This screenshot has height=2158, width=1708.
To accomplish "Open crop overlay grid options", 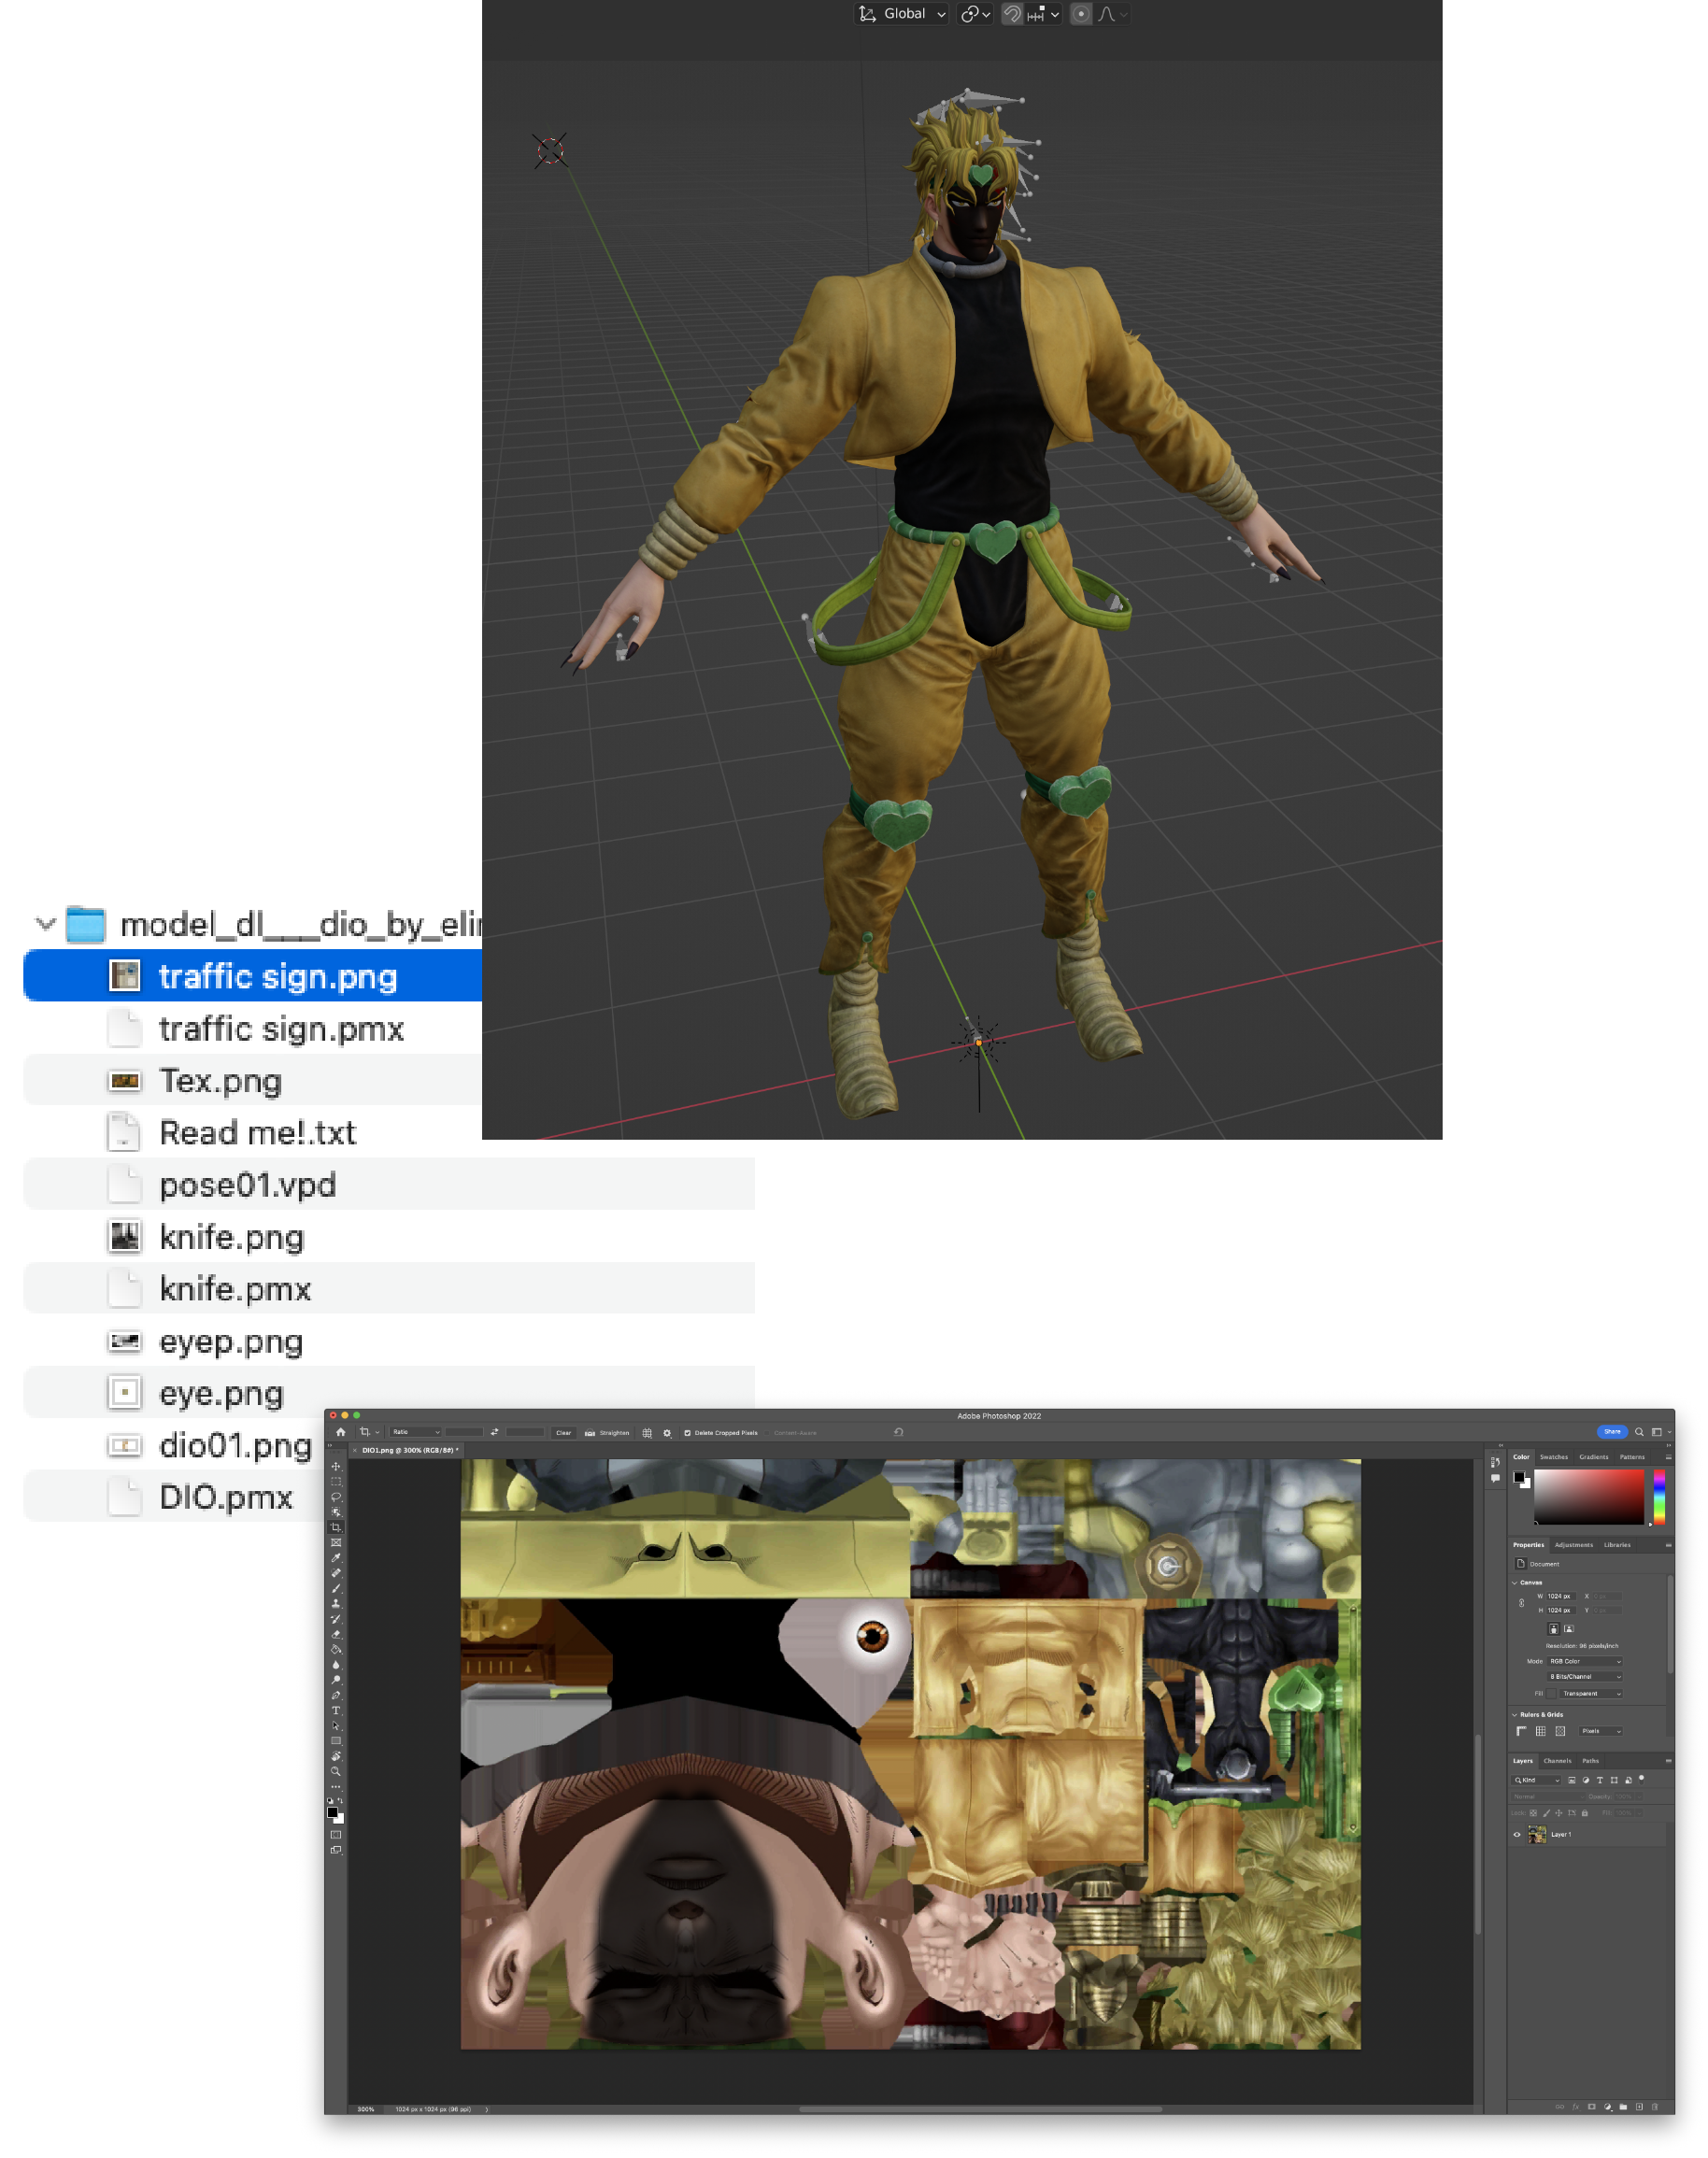I will pyautogui.click(x=647, y=1433).
